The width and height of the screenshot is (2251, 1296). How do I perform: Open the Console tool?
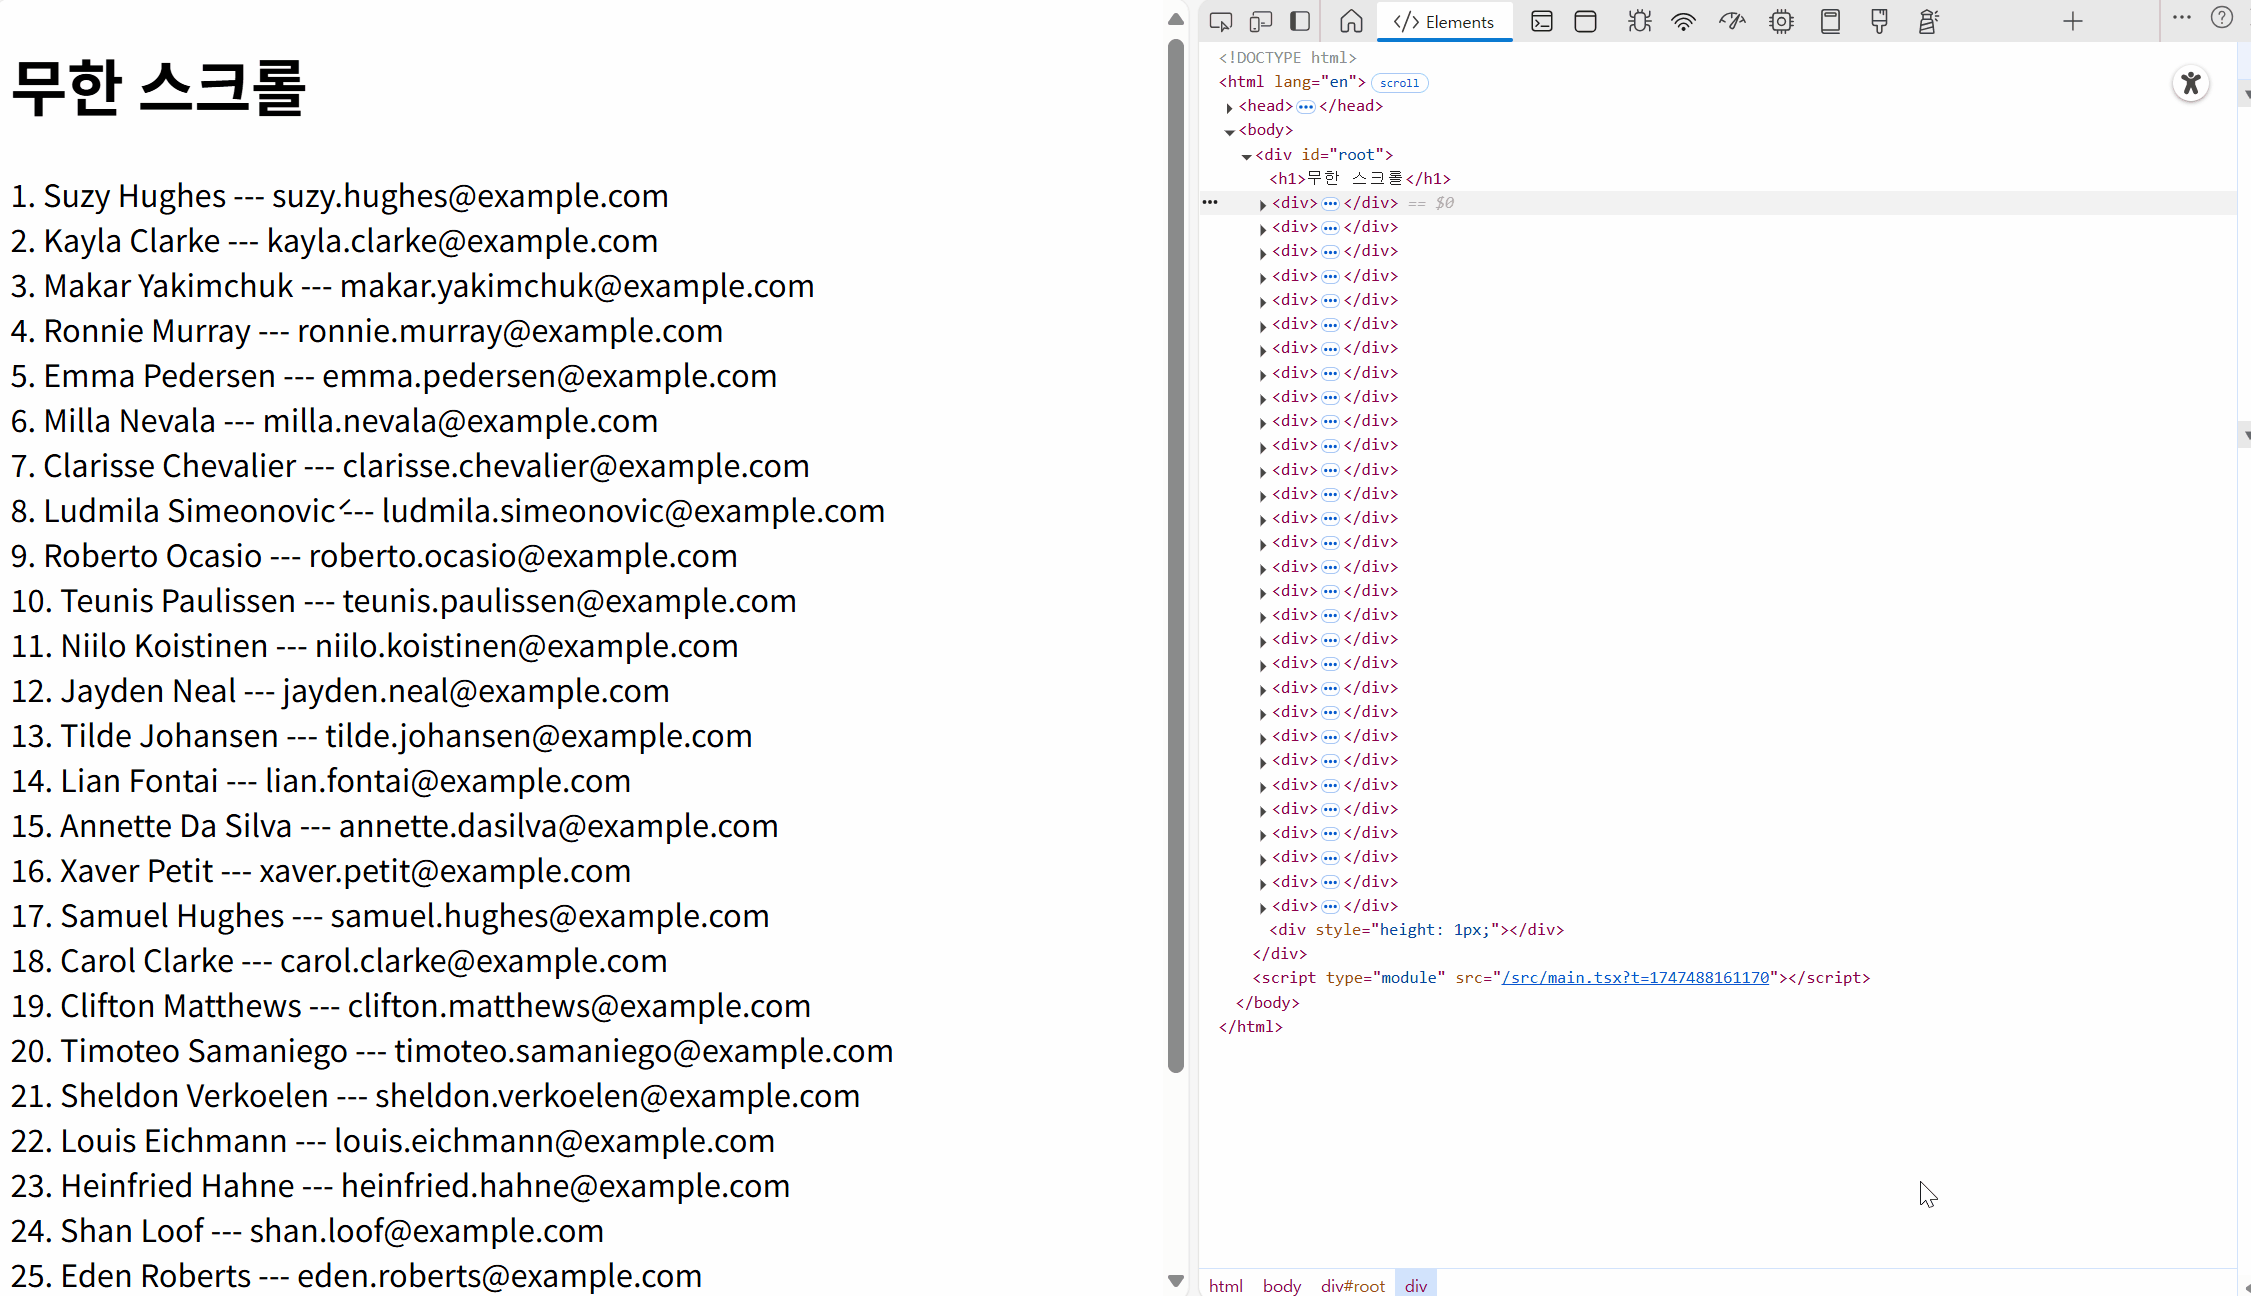1541,21
